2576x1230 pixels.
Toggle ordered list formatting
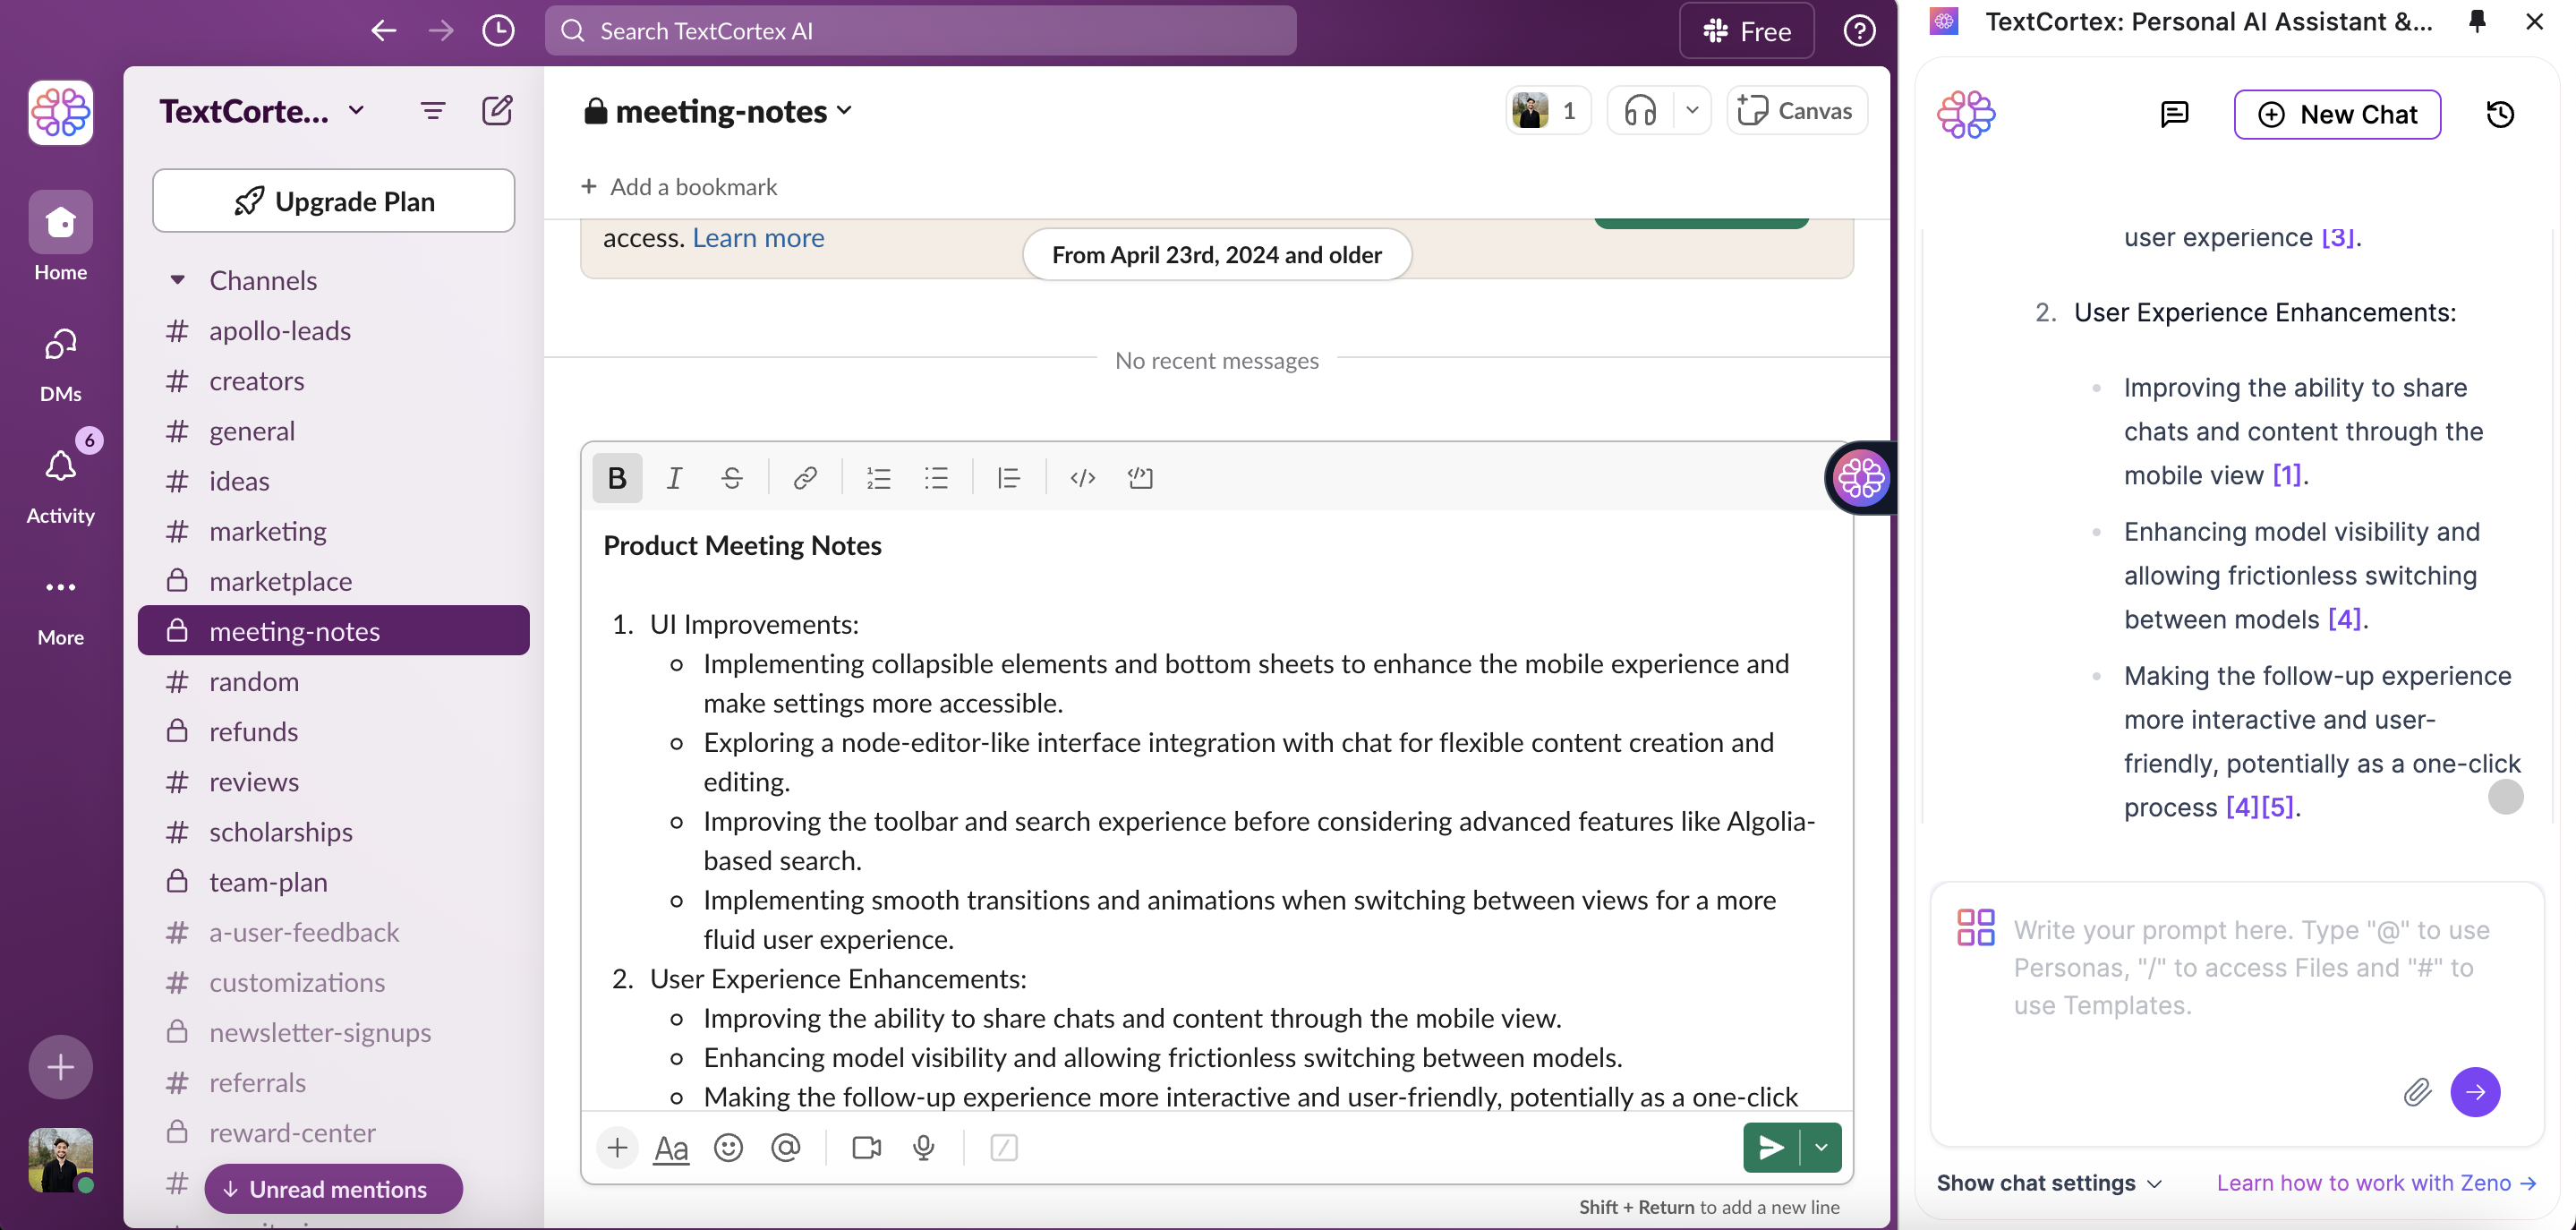tap(878, 478)
